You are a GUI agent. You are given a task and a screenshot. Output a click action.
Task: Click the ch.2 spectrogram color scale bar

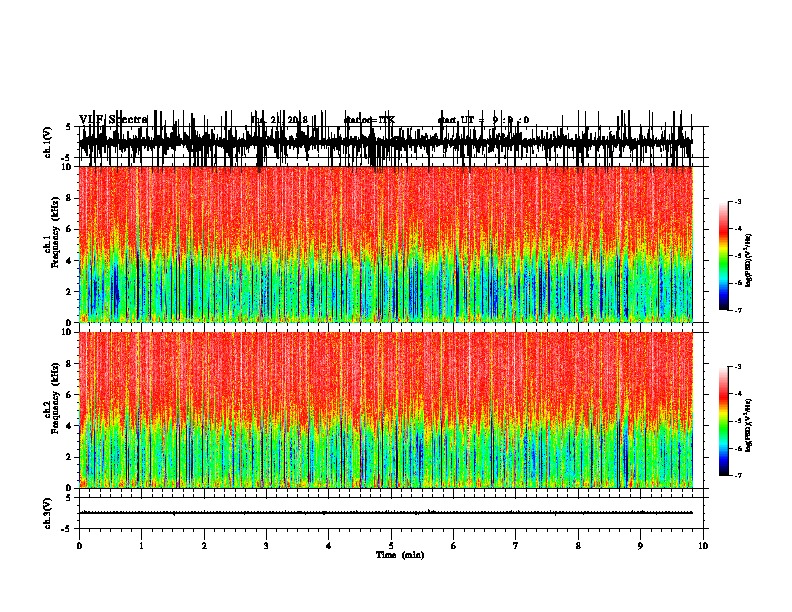click(724, 421)
